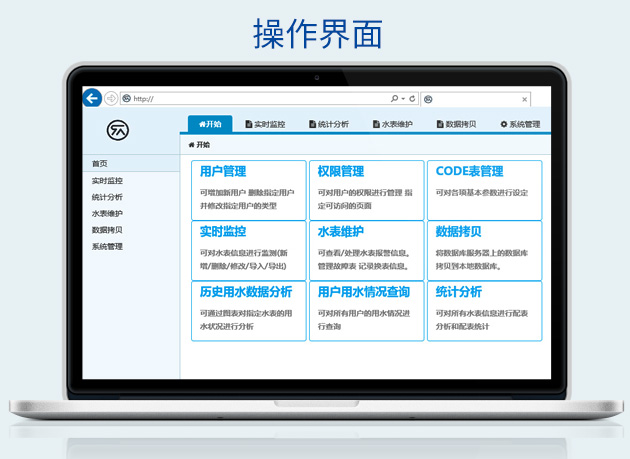The height and width of the screenshot is (459, 630).
Task: Open the 数据拷贝 tab
Action: 456,125
